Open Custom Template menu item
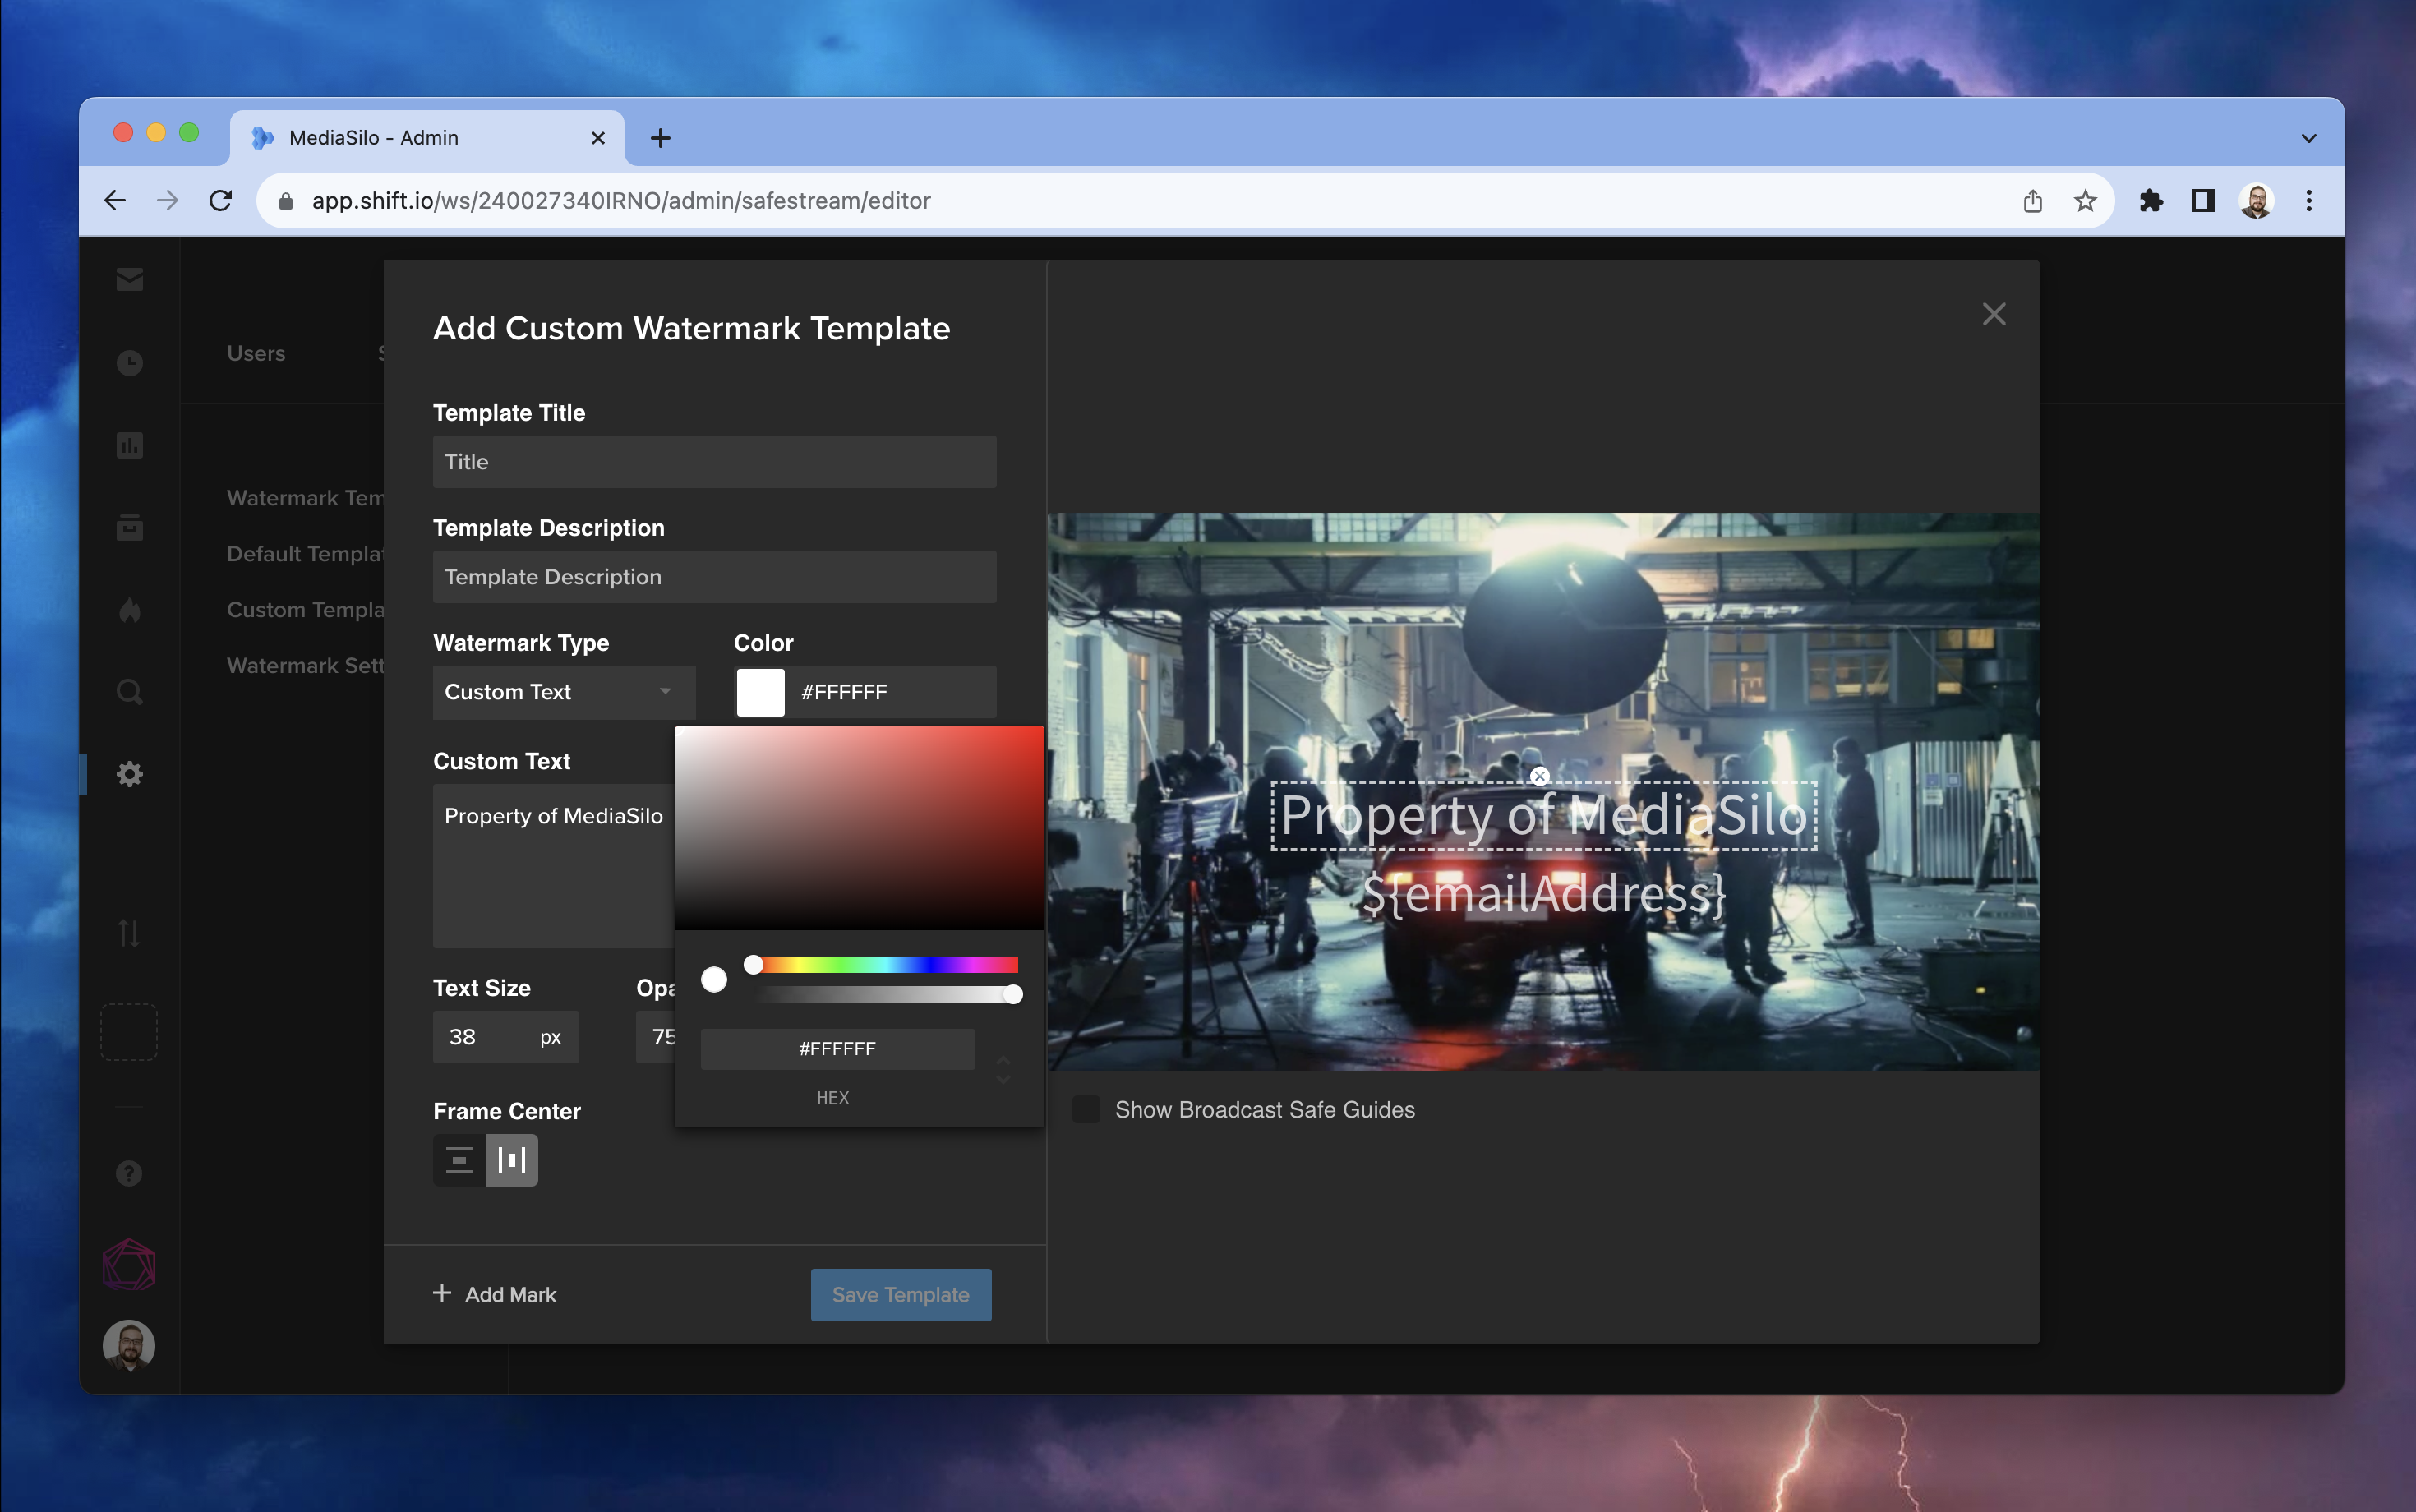The width and height of the screenshot is (2416, 1512). pos(305,610)
